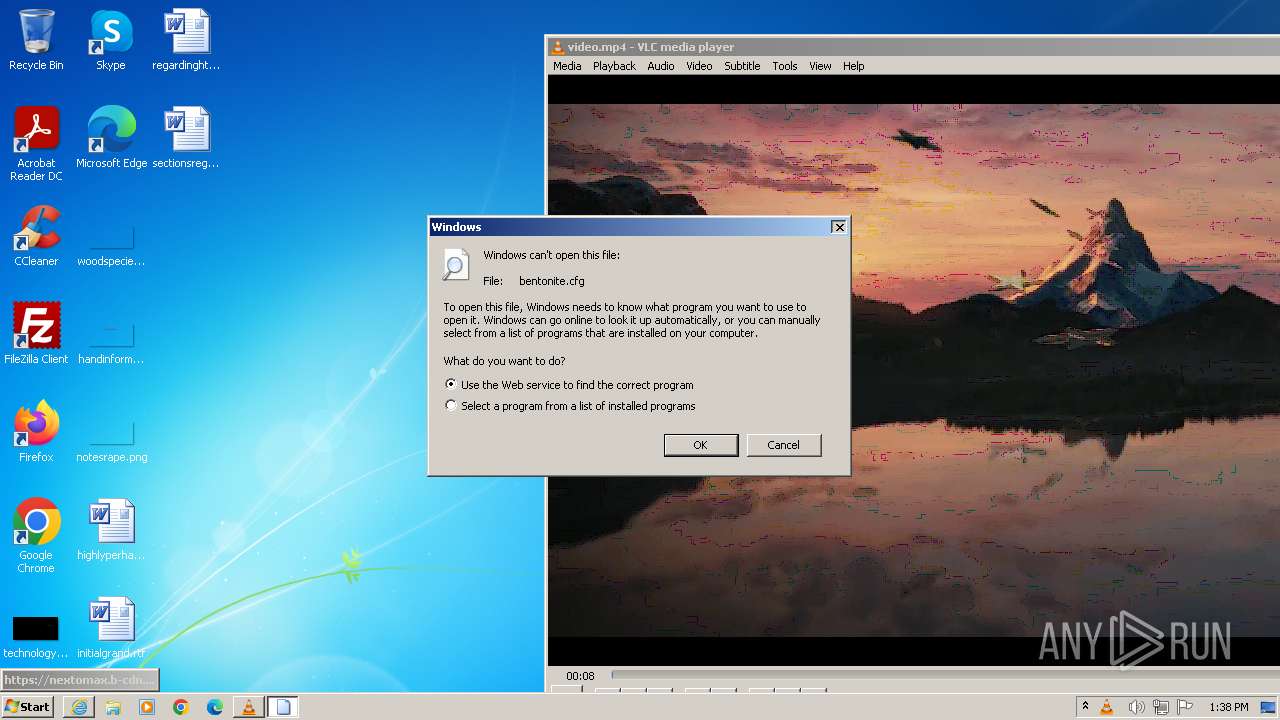Open VLC Video menu

click(699, 66)
